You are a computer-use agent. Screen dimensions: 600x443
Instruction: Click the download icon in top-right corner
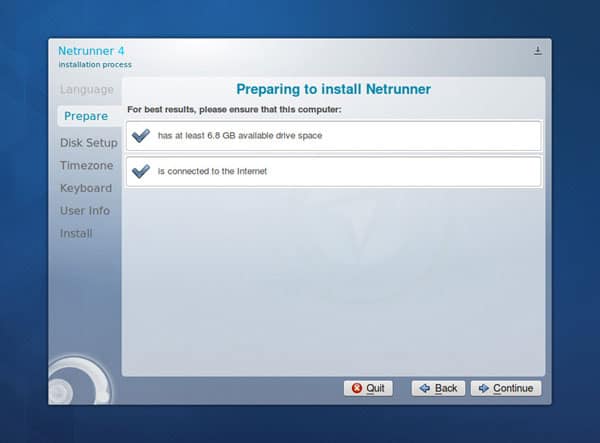coord(538,50)
